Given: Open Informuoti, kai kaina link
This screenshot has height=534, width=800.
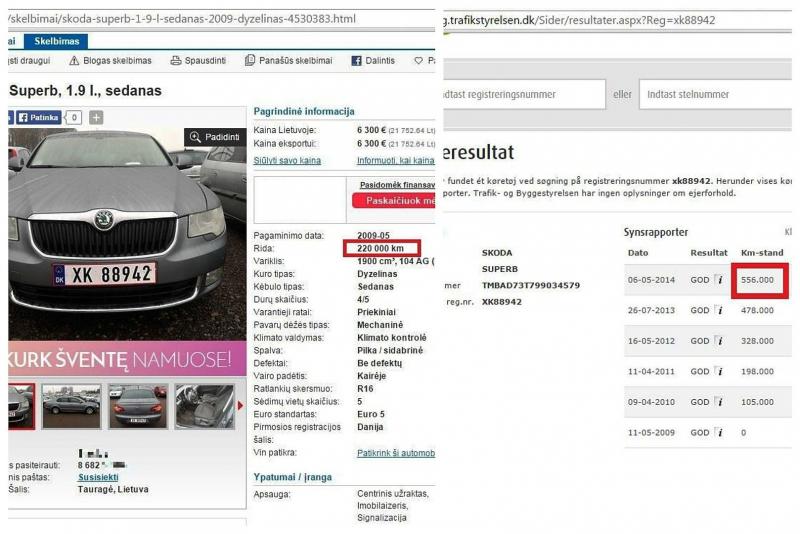Looking at the screenshot, I should [395, 161].
